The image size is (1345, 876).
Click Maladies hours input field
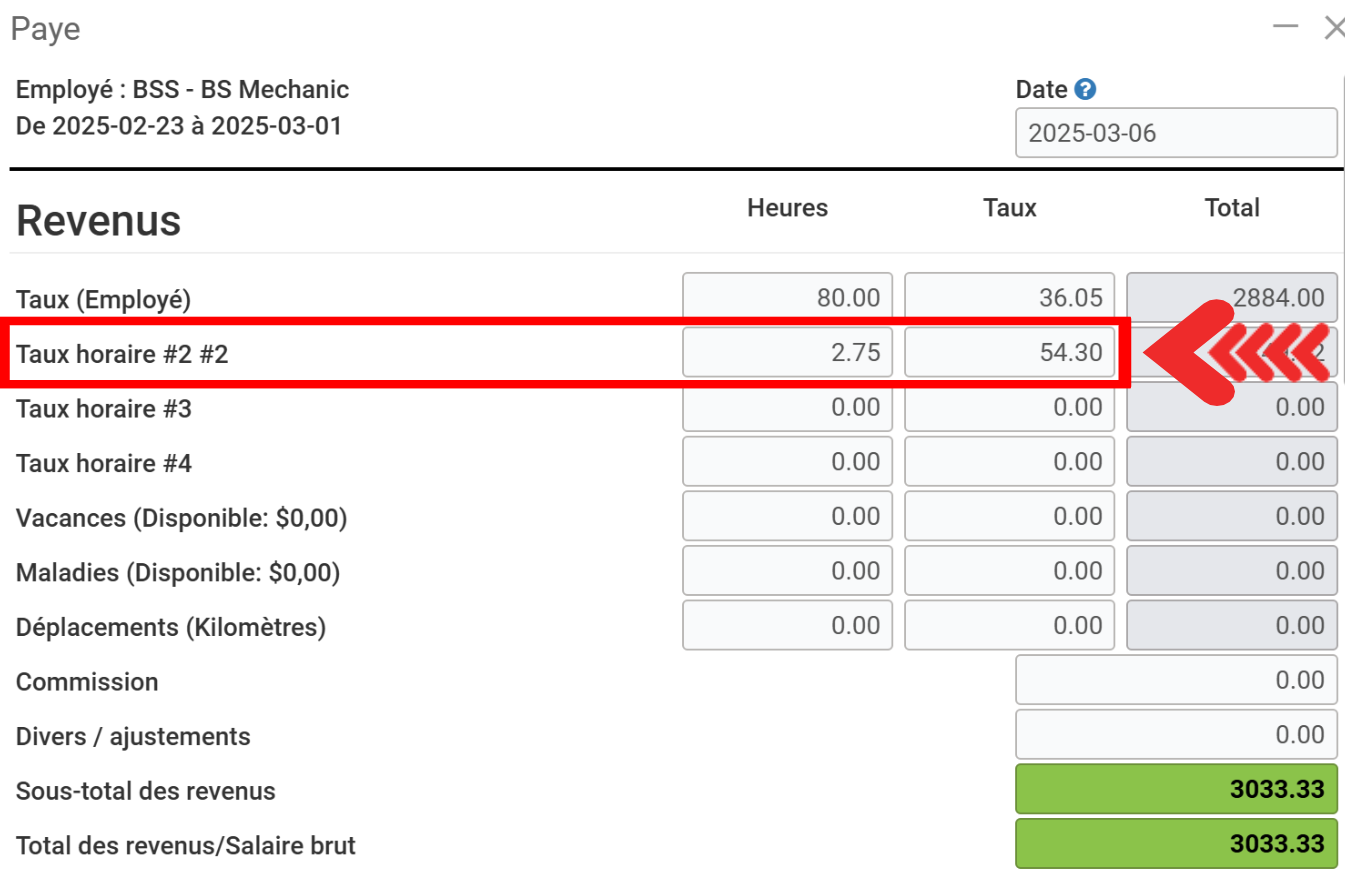(x=787, y=571)
